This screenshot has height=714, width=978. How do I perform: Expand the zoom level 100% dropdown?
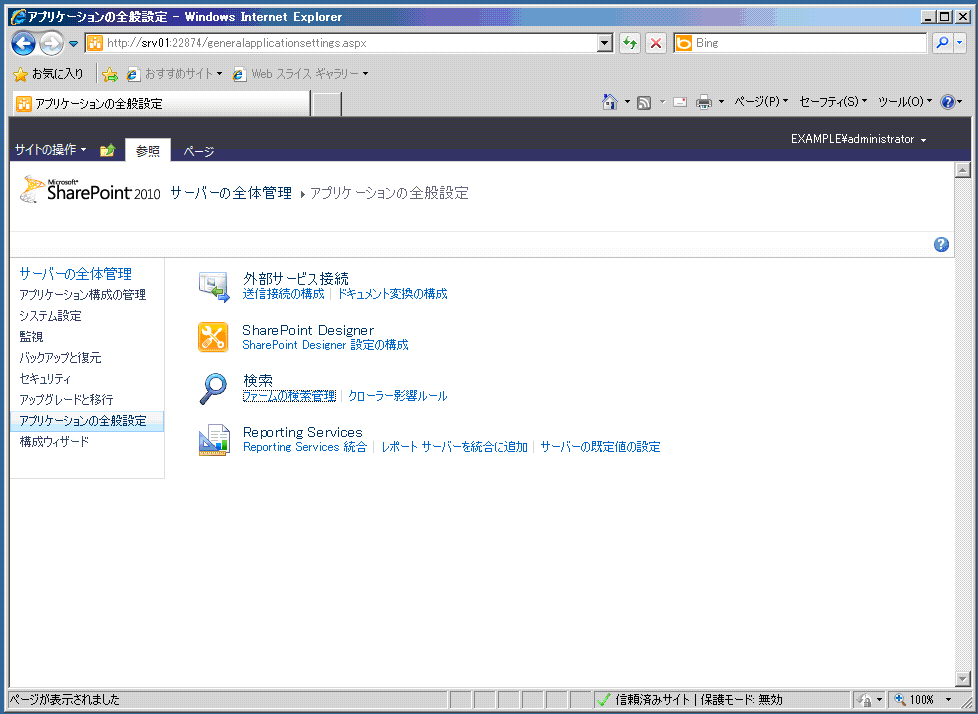click(x=948, y=700)
